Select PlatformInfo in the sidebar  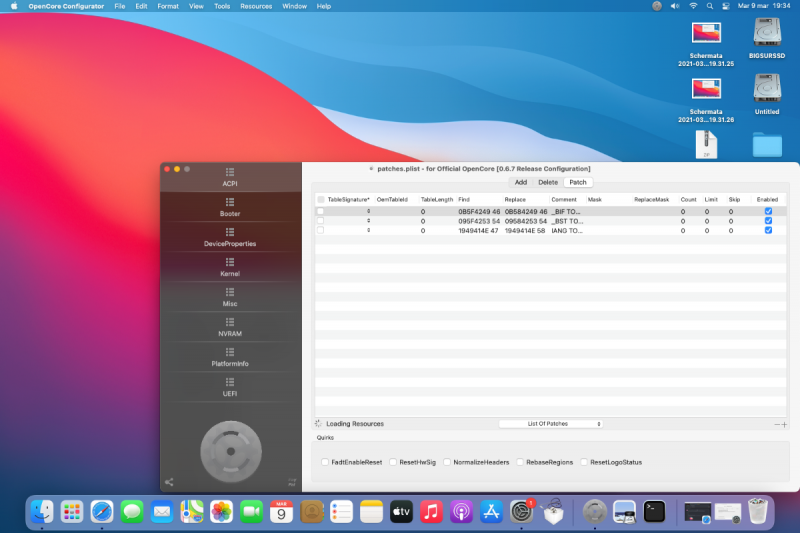(230, 357)
